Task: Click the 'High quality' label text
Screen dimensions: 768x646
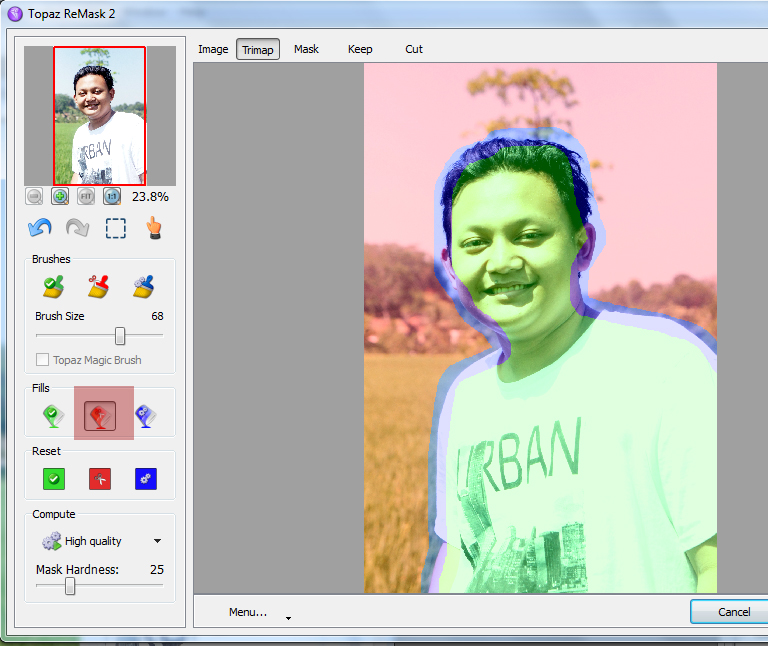Action: point(93,541)
